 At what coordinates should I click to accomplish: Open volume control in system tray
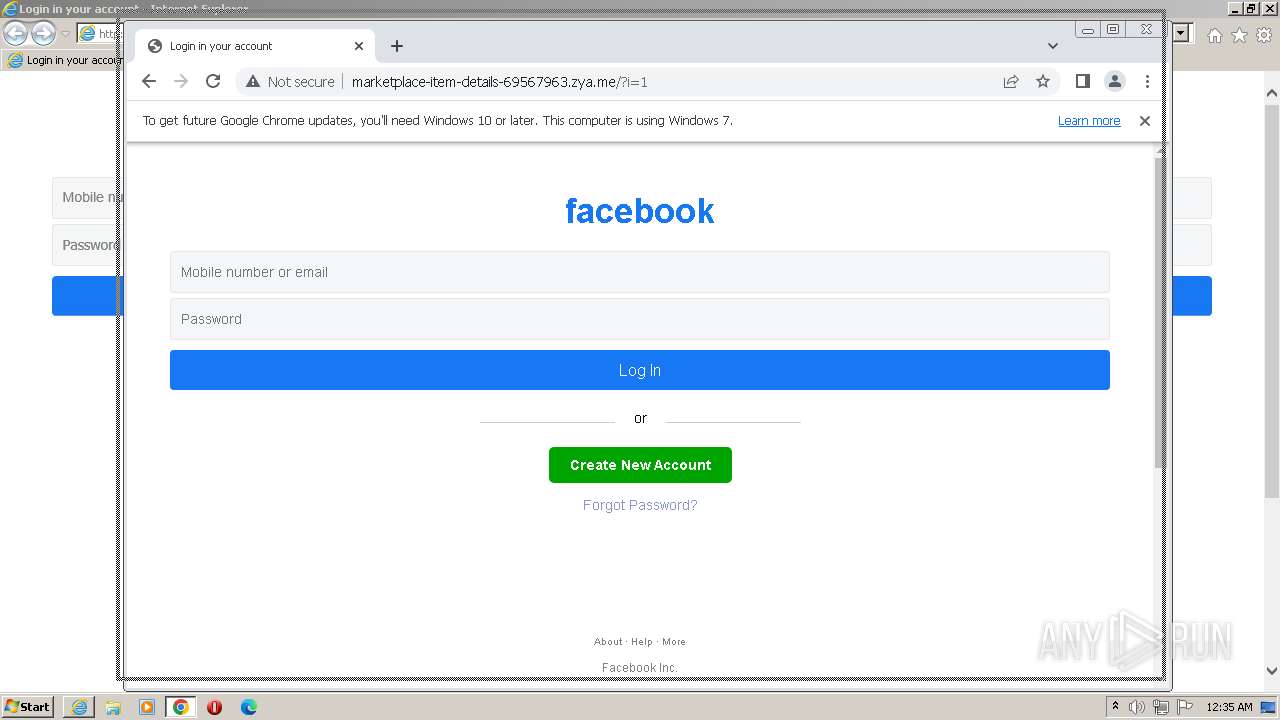[x=1137, y=707]
